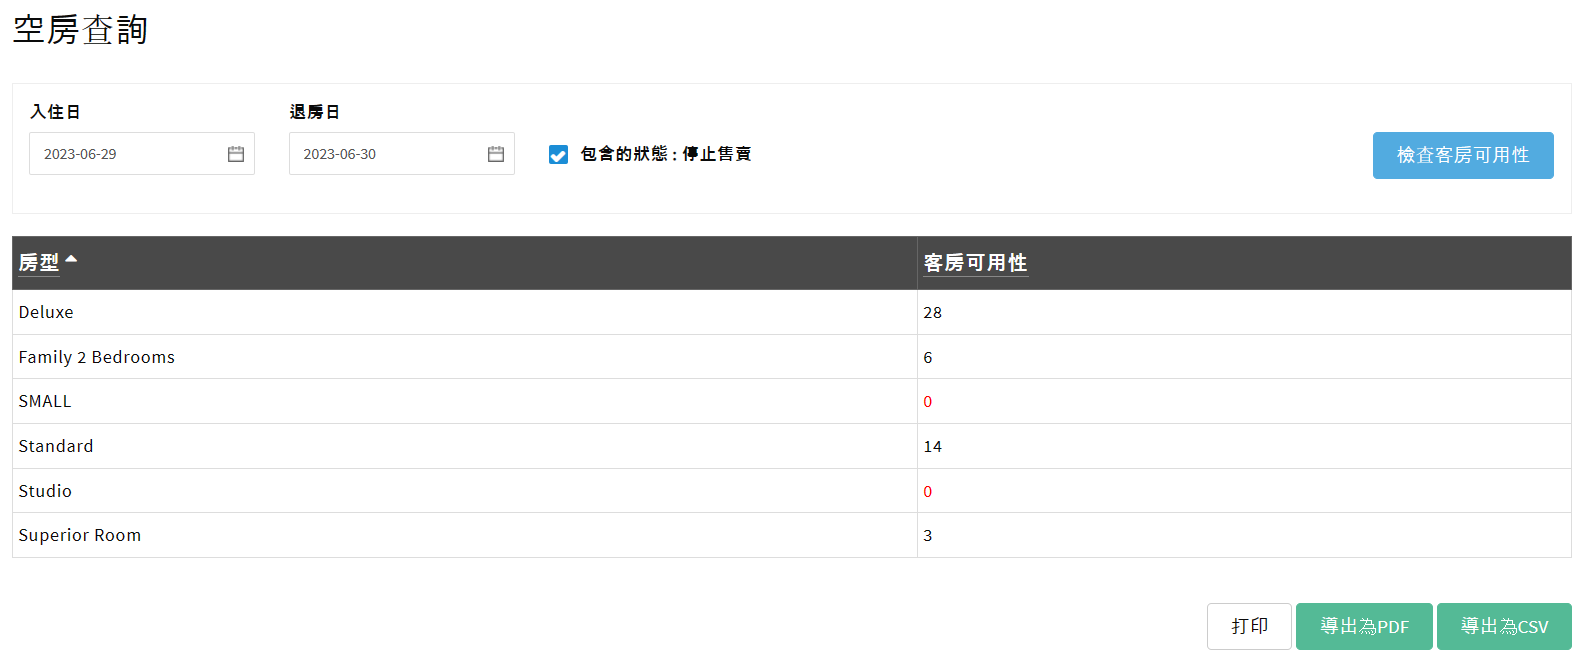Open check-in date calendar icon
The height and width of the screenshot is (661, 1583).
236,154
